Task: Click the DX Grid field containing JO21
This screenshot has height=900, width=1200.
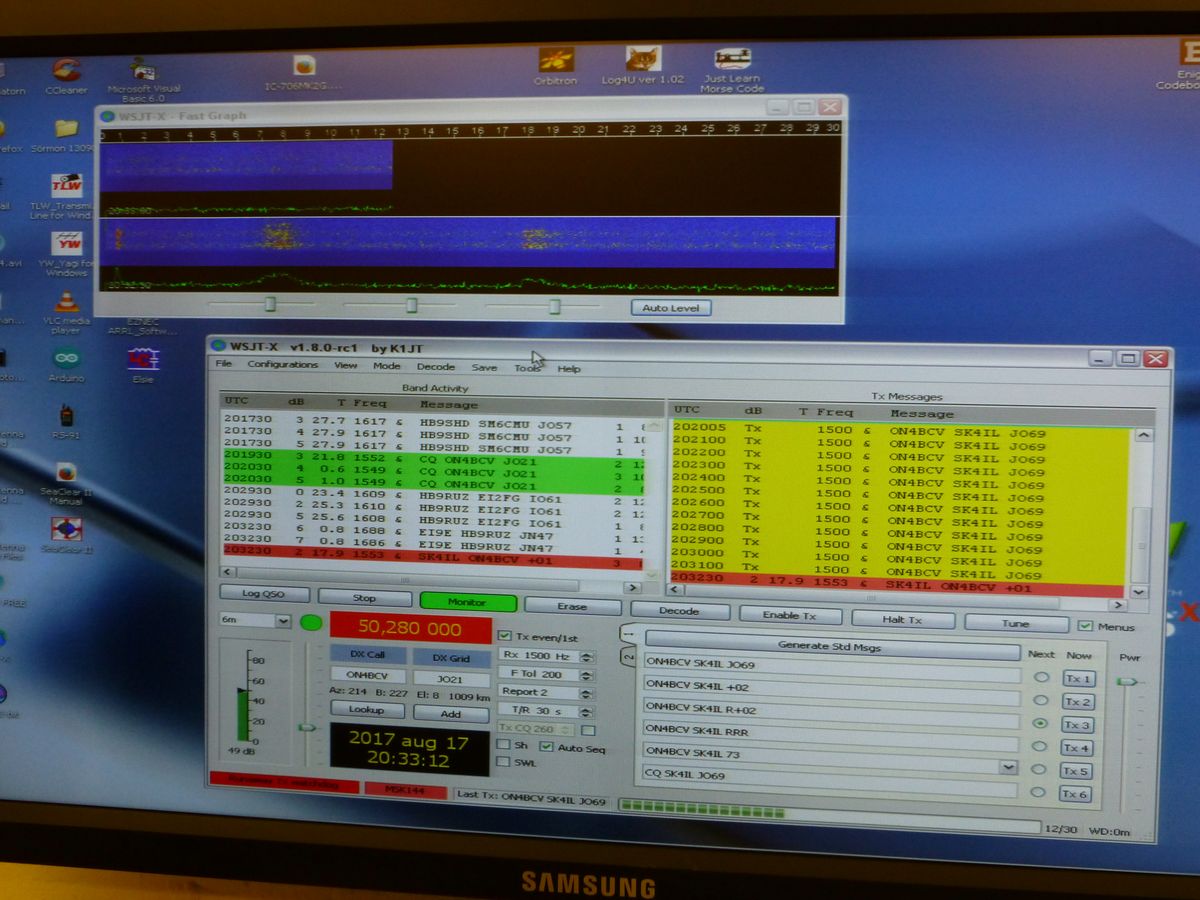Action: point(451,679)
